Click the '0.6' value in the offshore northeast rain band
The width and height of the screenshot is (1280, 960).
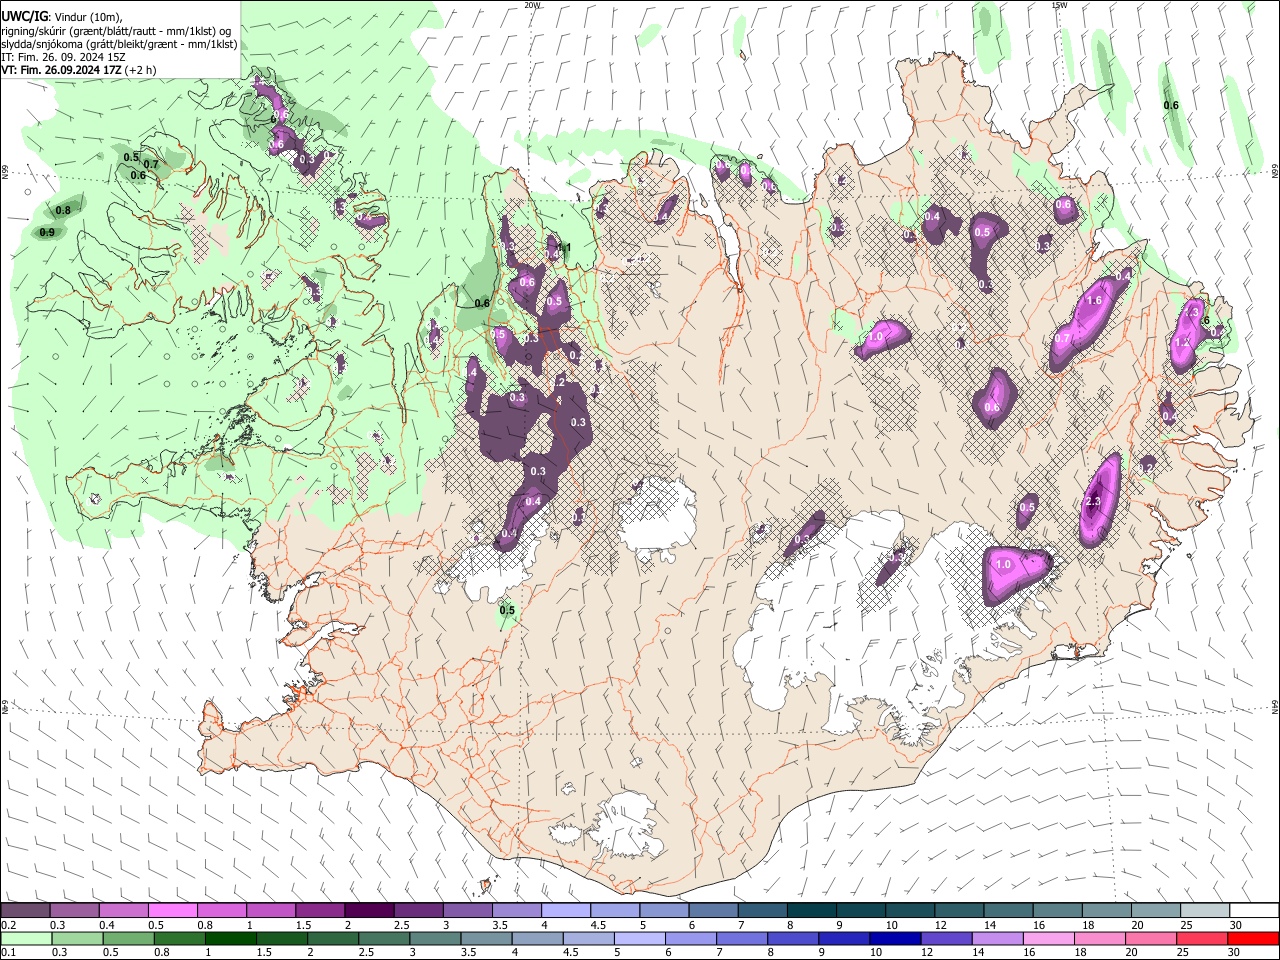1171,106
